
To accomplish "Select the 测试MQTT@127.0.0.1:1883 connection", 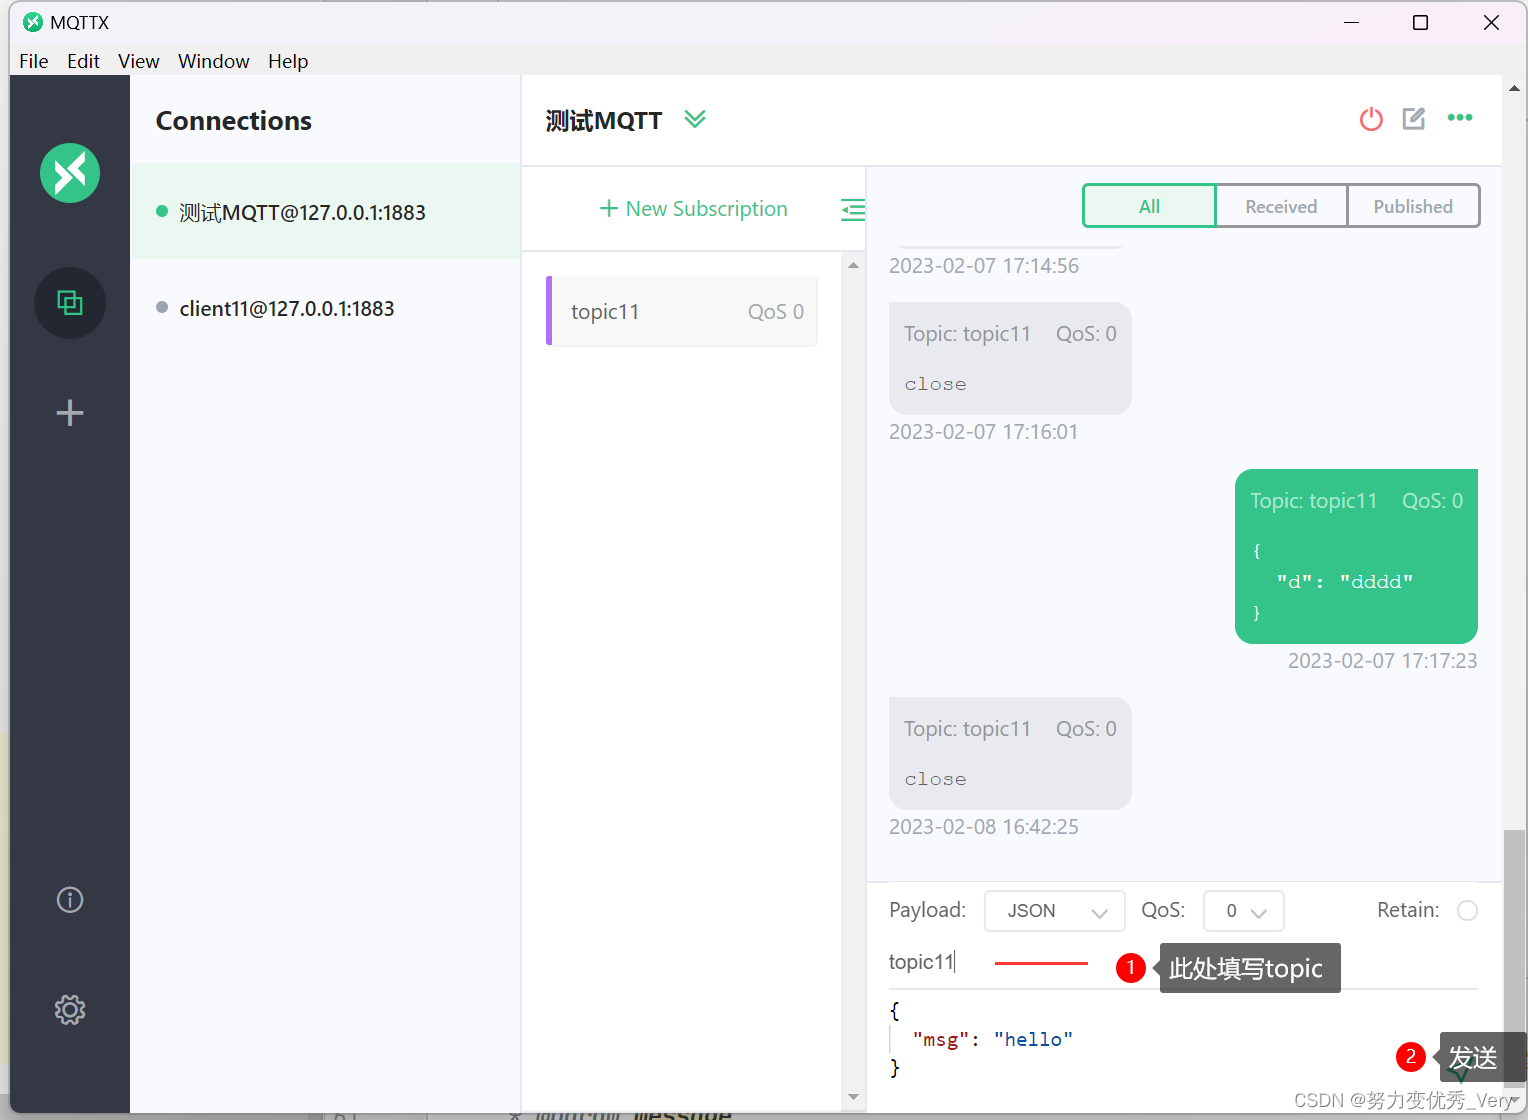I will point(325,212).
